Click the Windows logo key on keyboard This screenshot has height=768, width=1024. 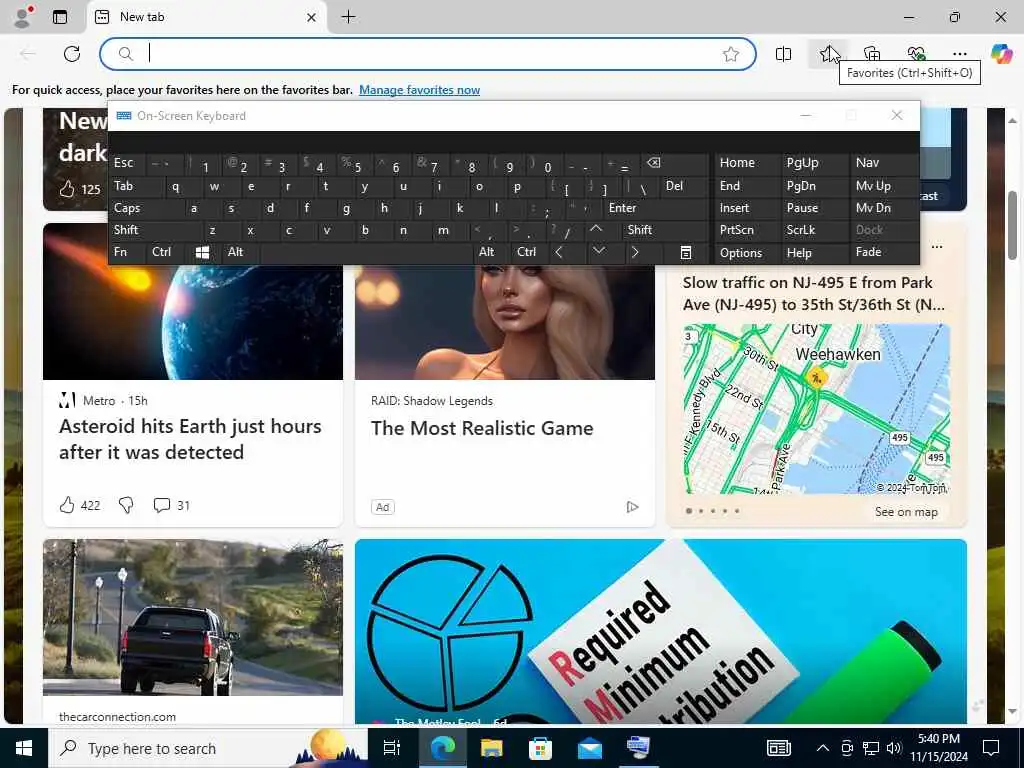point(202,253)
